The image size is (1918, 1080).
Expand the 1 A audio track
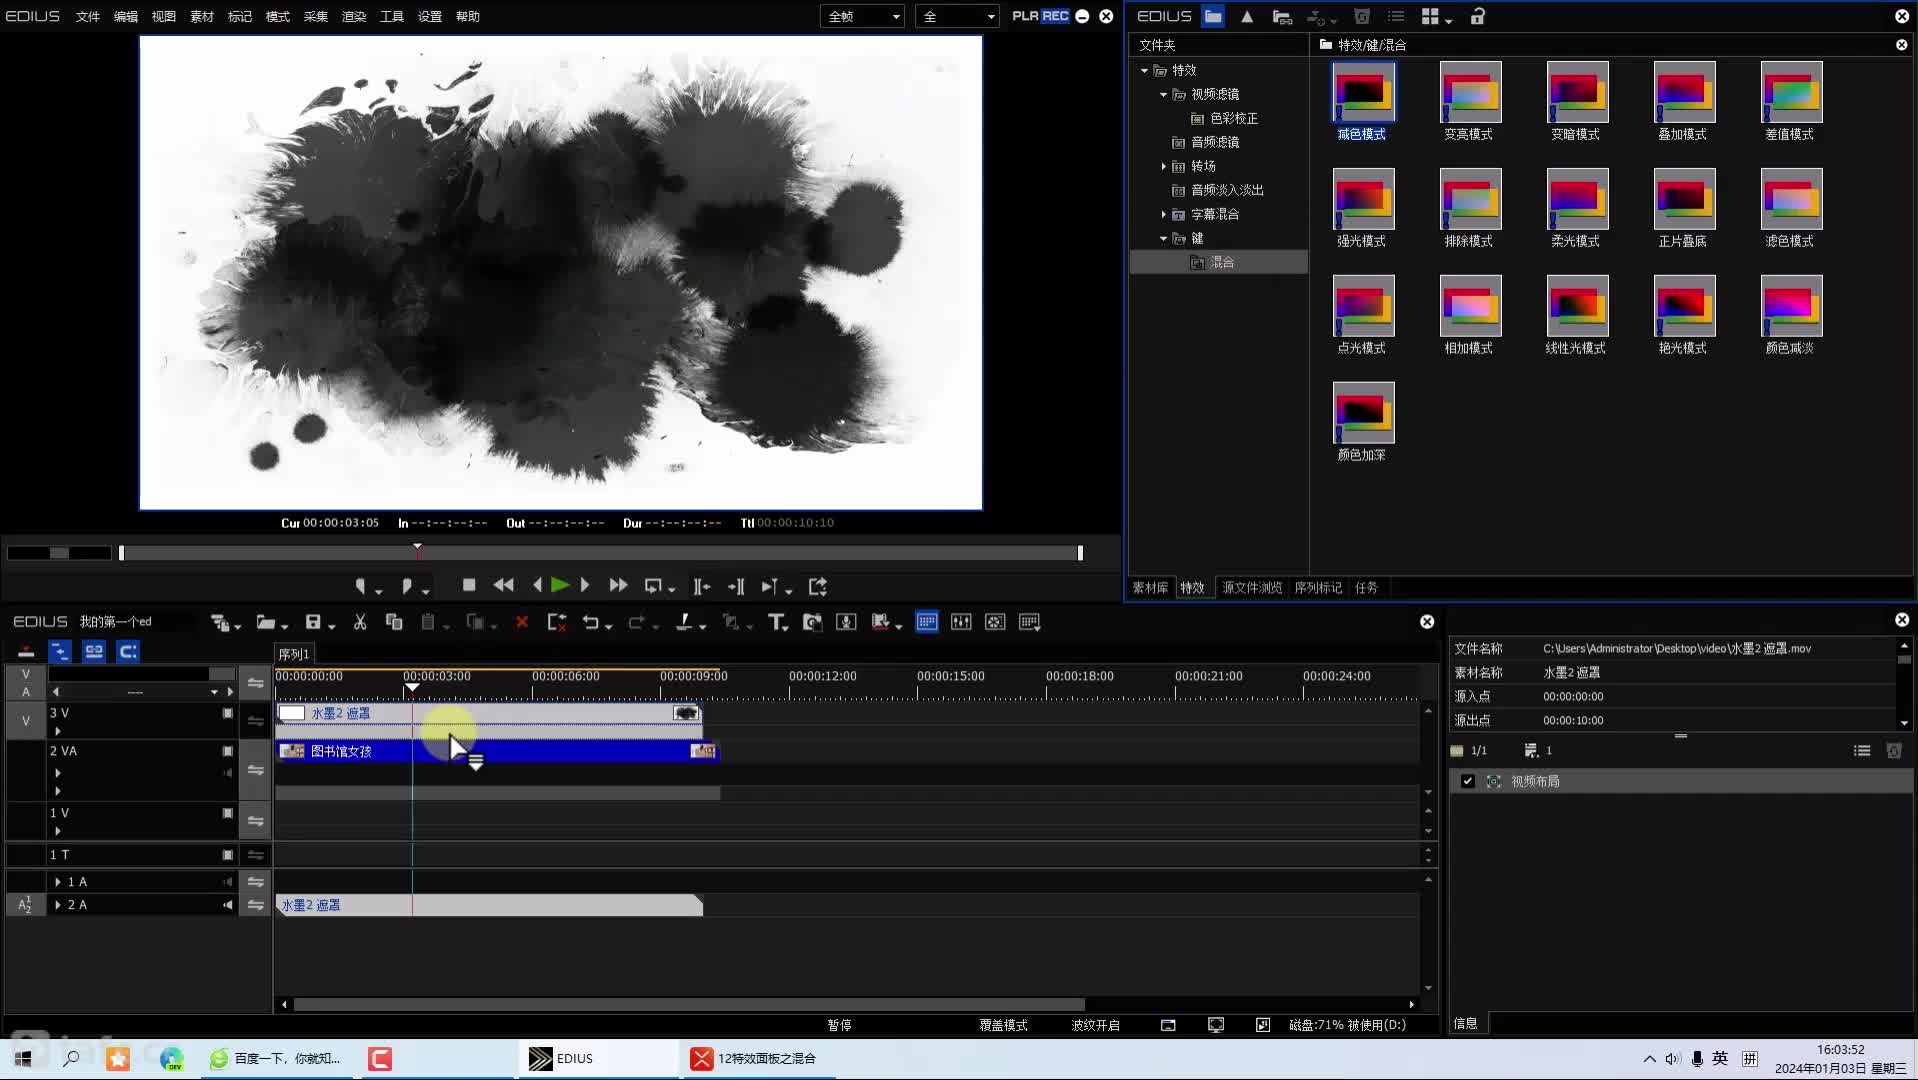57,882
